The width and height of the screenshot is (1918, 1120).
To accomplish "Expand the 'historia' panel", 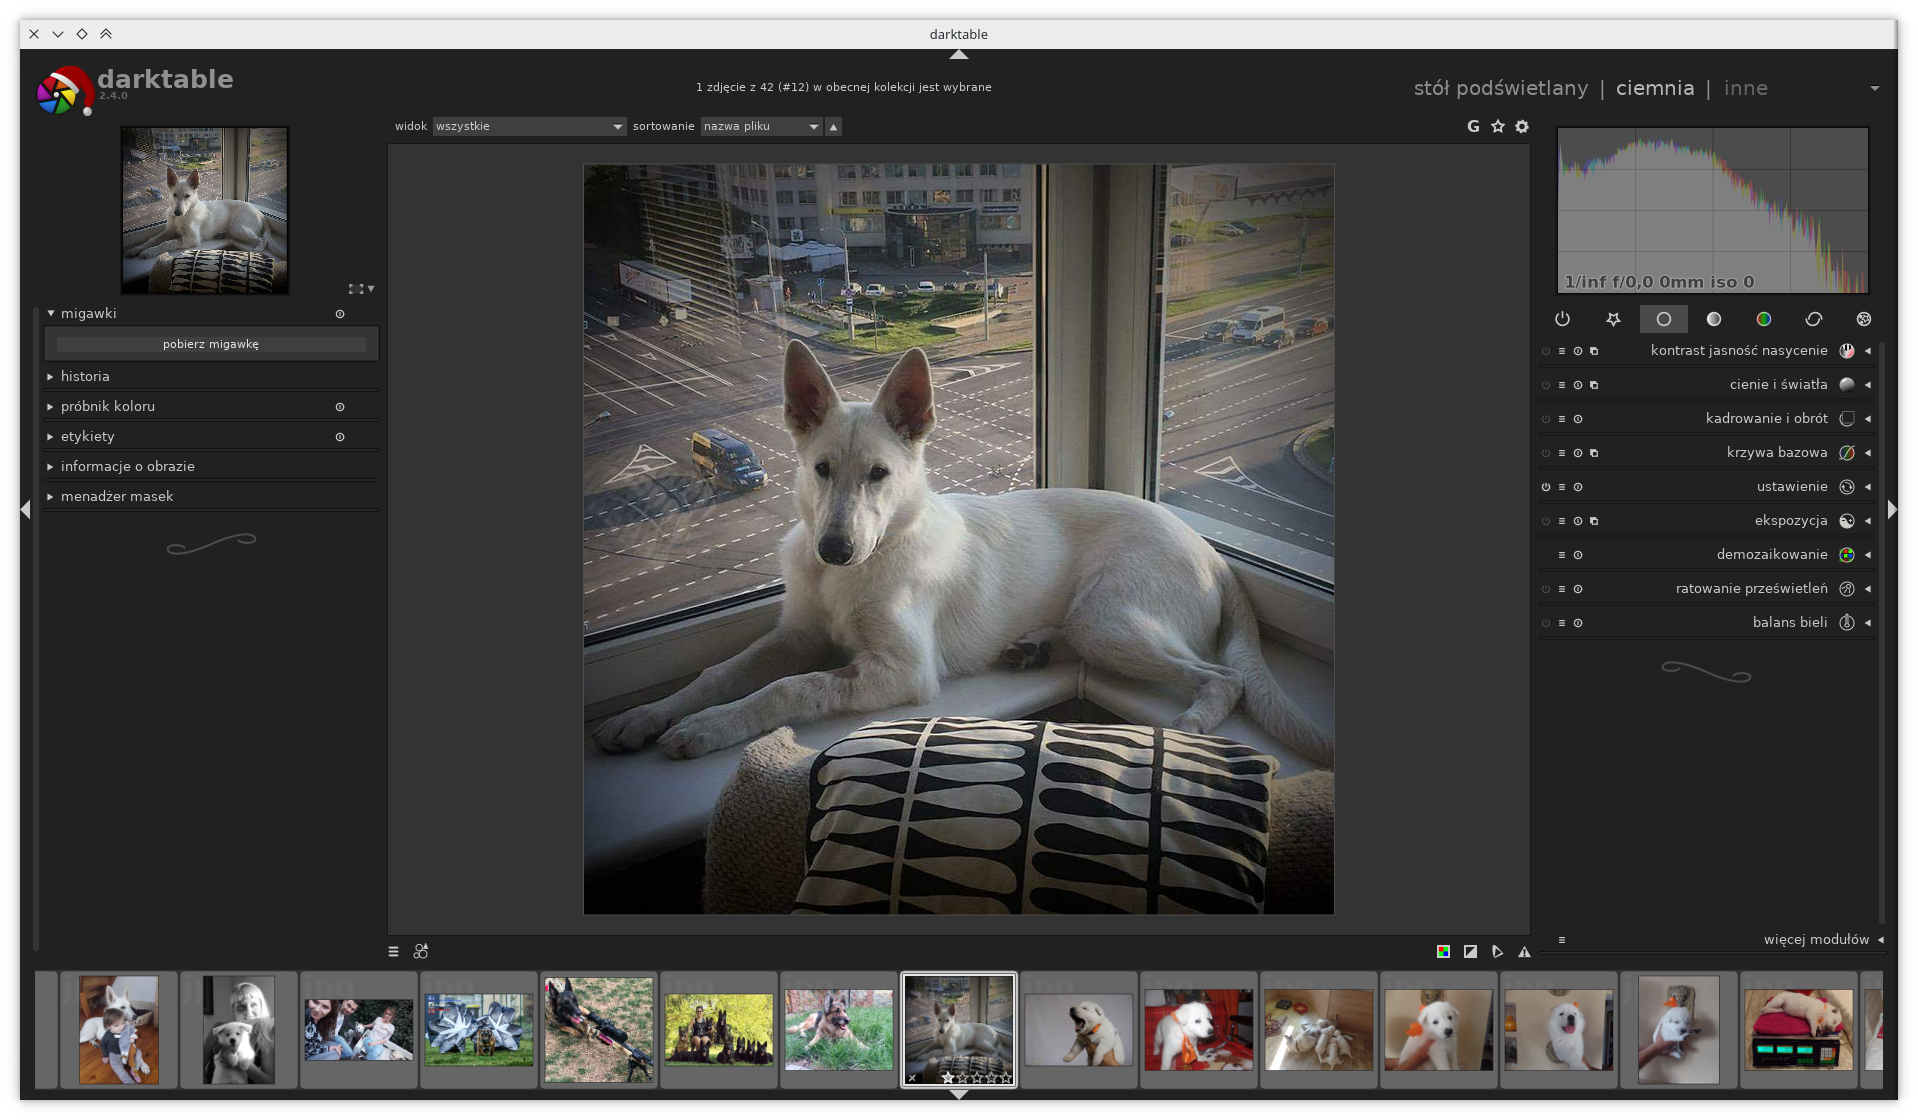I will 85,376.
